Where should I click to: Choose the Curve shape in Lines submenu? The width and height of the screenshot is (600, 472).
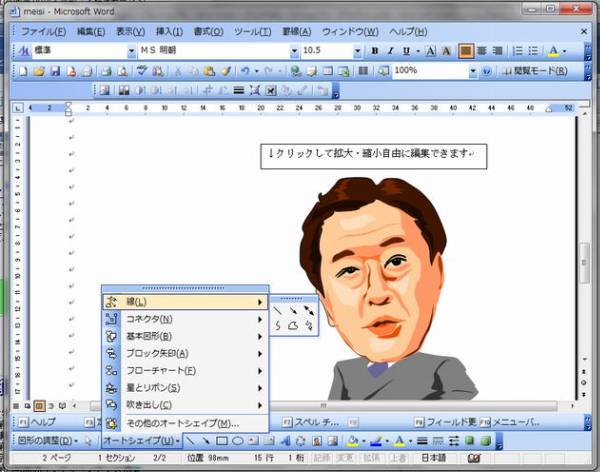[278, 326]
